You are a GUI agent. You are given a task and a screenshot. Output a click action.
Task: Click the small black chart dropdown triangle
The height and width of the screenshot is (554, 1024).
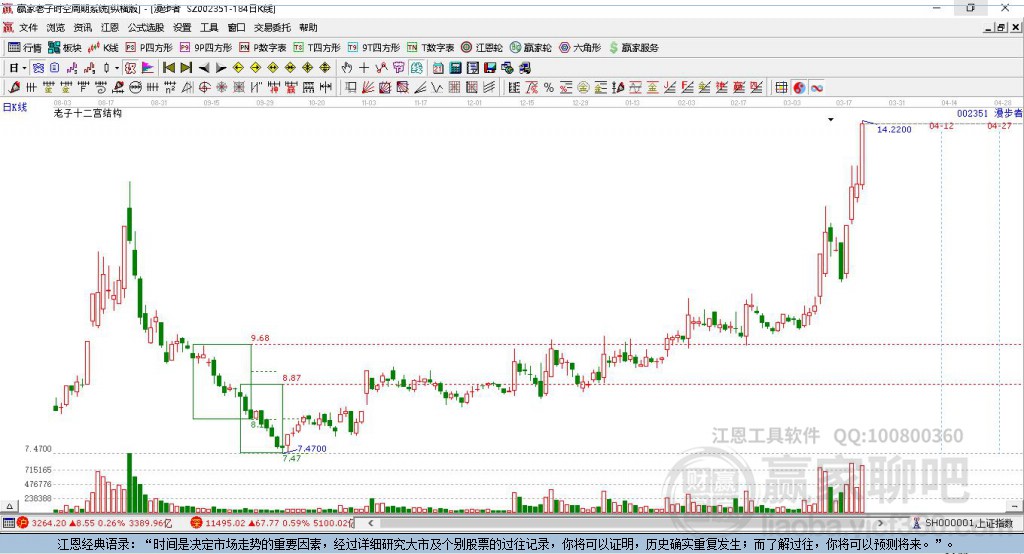(831, 120)
